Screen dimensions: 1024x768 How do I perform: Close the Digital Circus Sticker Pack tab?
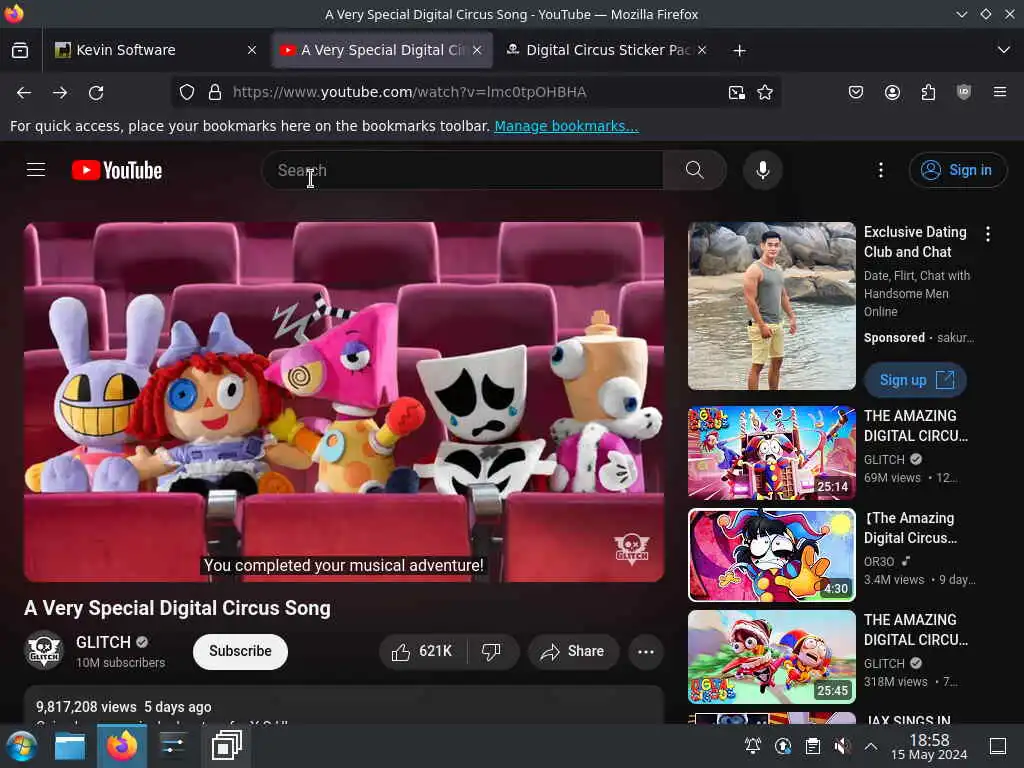click(x=702, y=50)
